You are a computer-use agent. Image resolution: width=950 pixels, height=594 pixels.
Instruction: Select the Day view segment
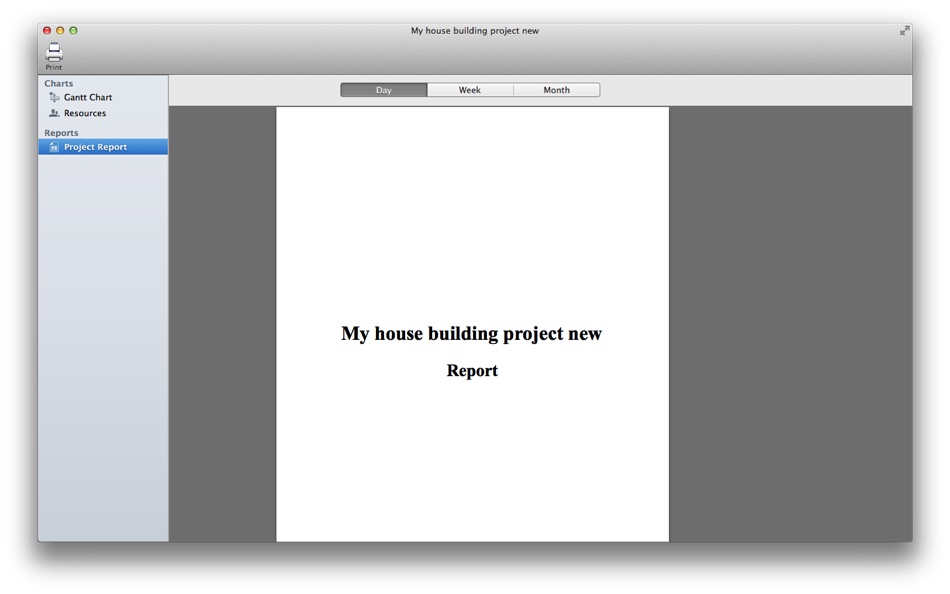pos(384,90)
